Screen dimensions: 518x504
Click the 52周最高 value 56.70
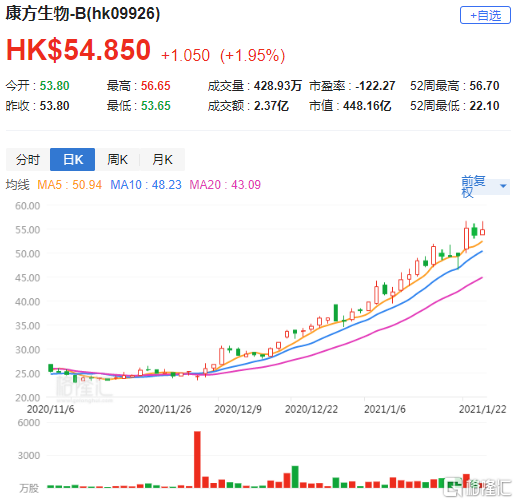(x=484, y=86)
